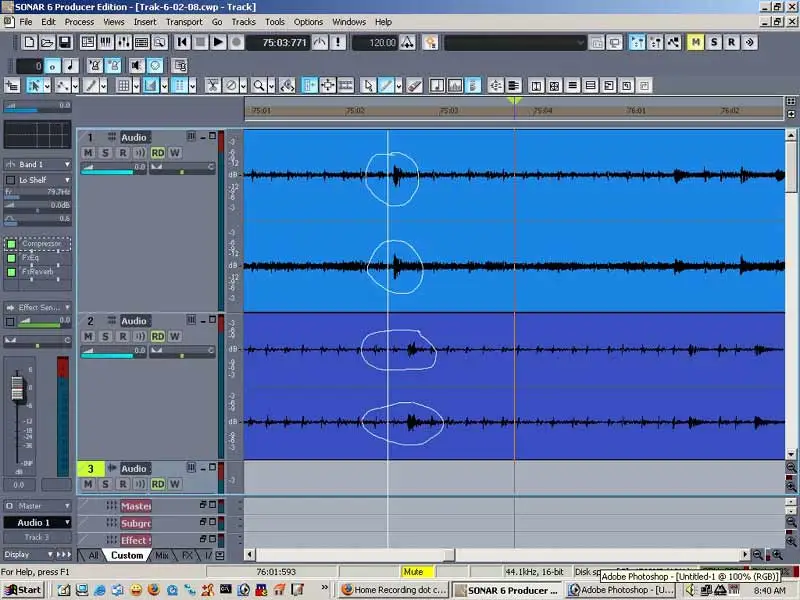Solo track 2 with its S button
Image resolution: width=800 pixels, height=600 pixels.
[x=105, y=336]
